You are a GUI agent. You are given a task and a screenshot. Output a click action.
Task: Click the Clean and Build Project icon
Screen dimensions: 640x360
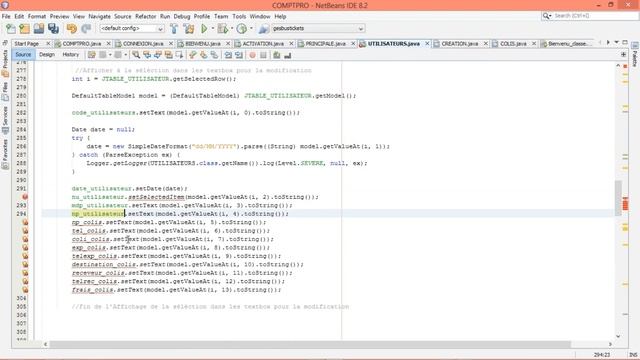(189, 29)
